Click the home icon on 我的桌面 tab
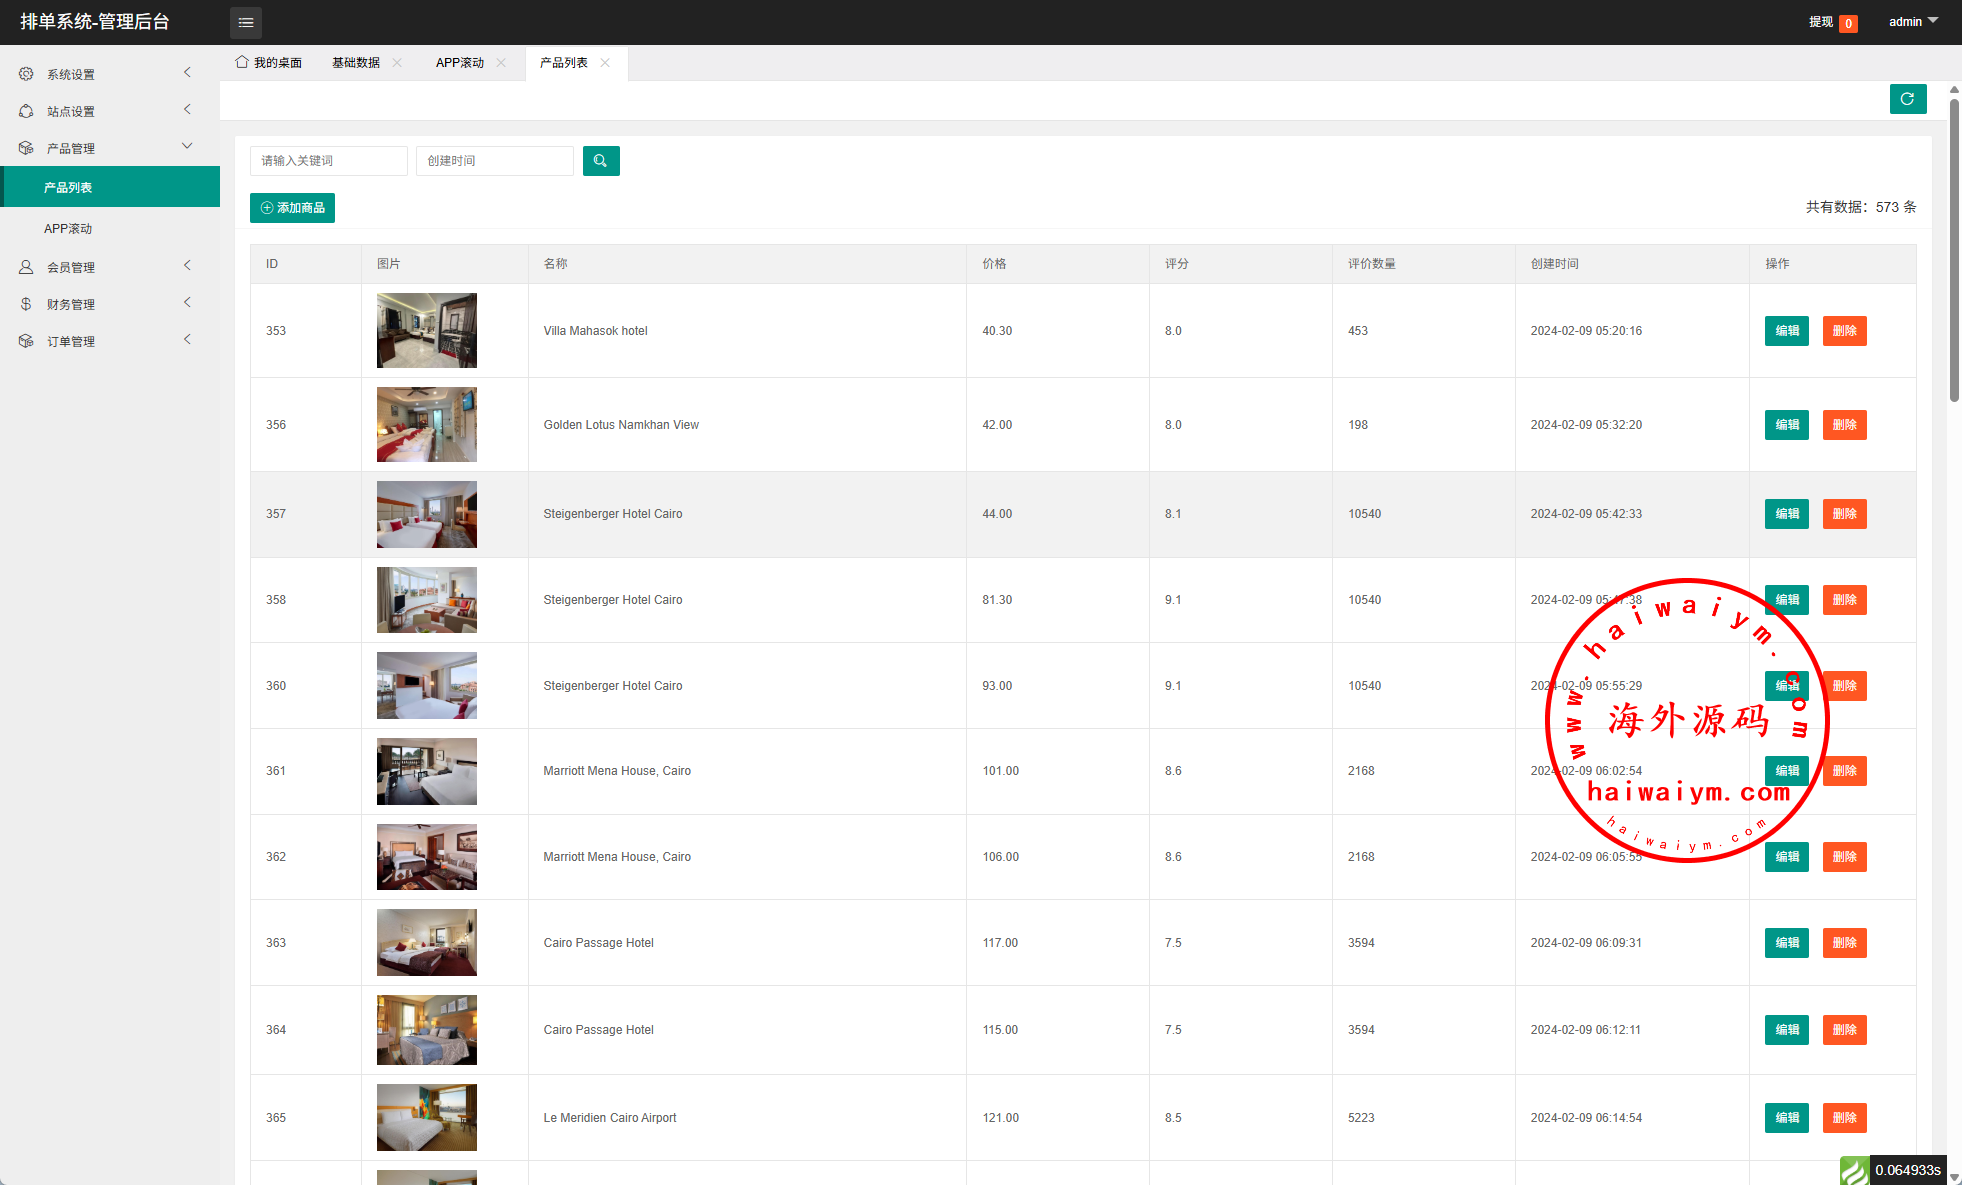This screenshot has height=1185, width=1962. (242, 62)
